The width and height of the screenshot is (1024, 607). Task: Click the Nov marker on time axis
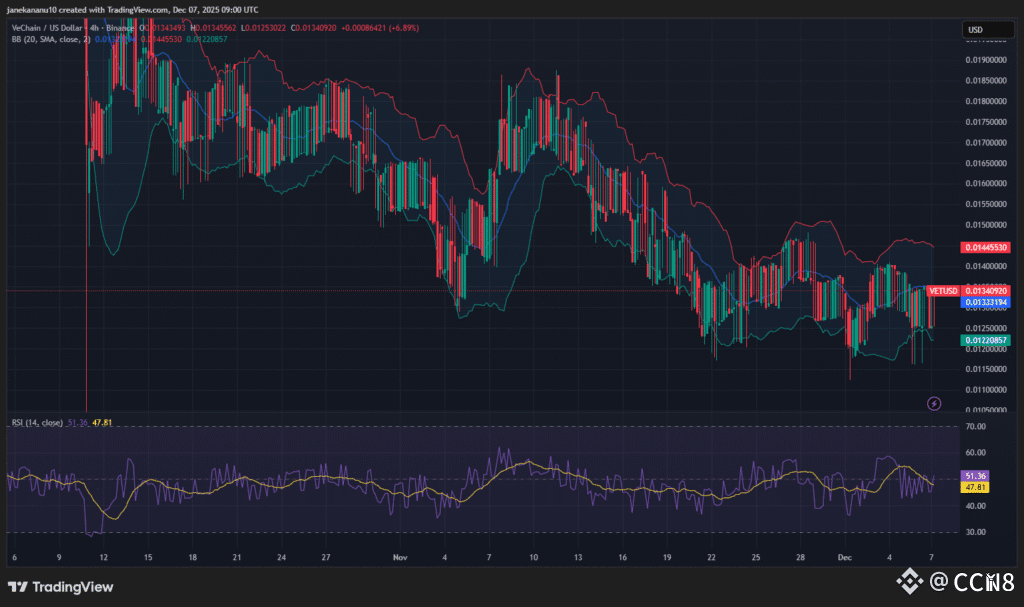(x=400, y=556)
